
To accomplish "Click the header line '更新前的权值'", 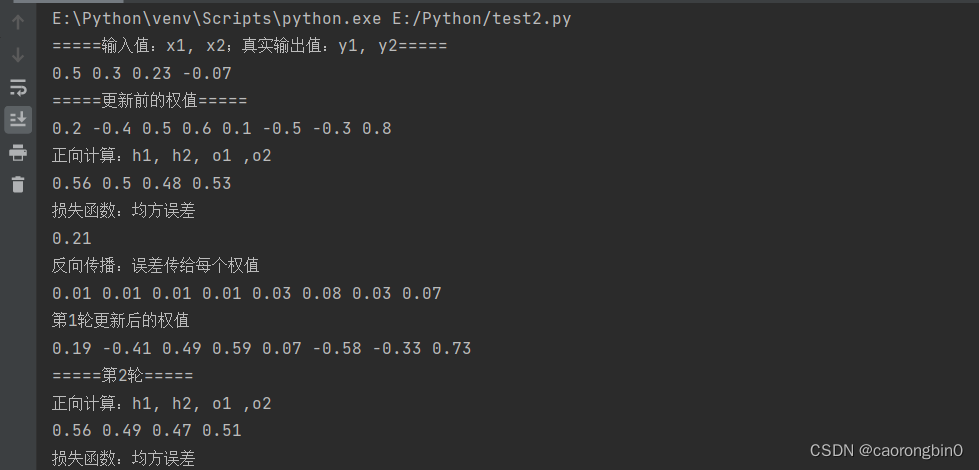I will [150, 101].
